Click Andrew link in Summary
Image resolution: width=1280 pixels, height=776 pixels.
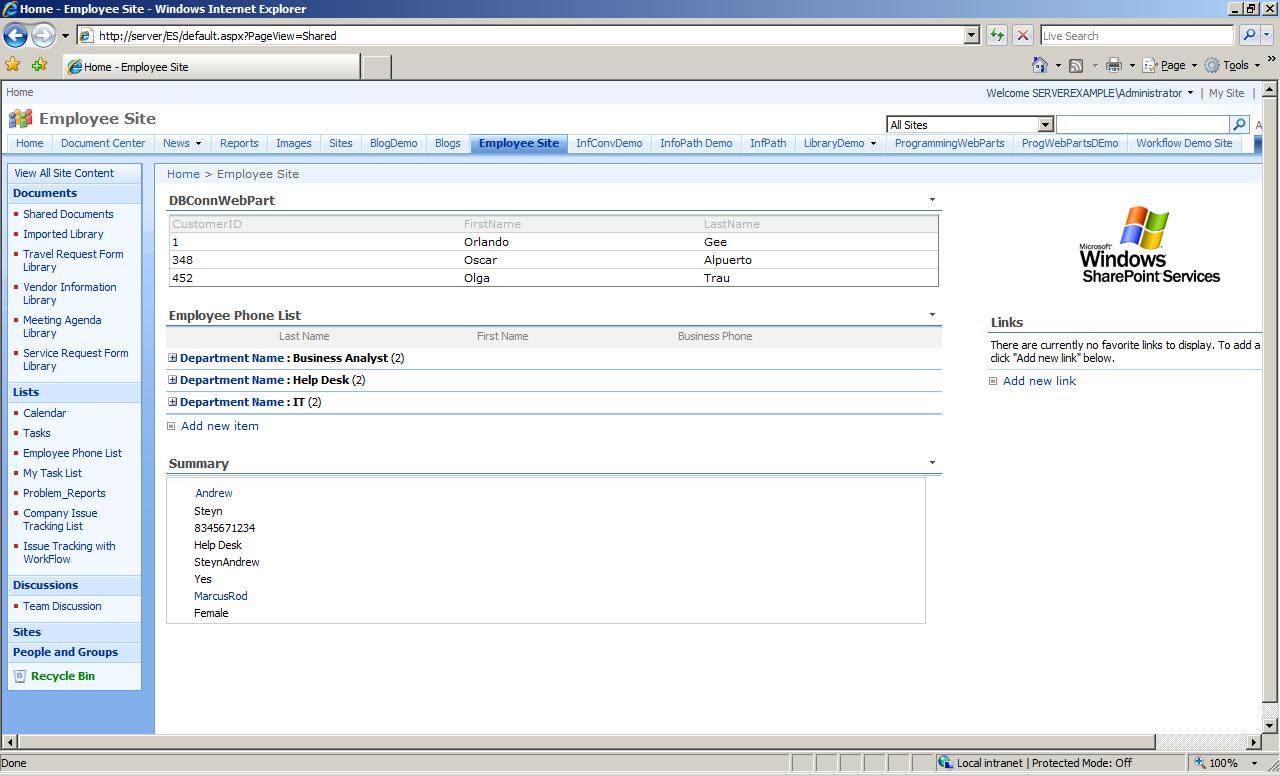pos(213,493)
